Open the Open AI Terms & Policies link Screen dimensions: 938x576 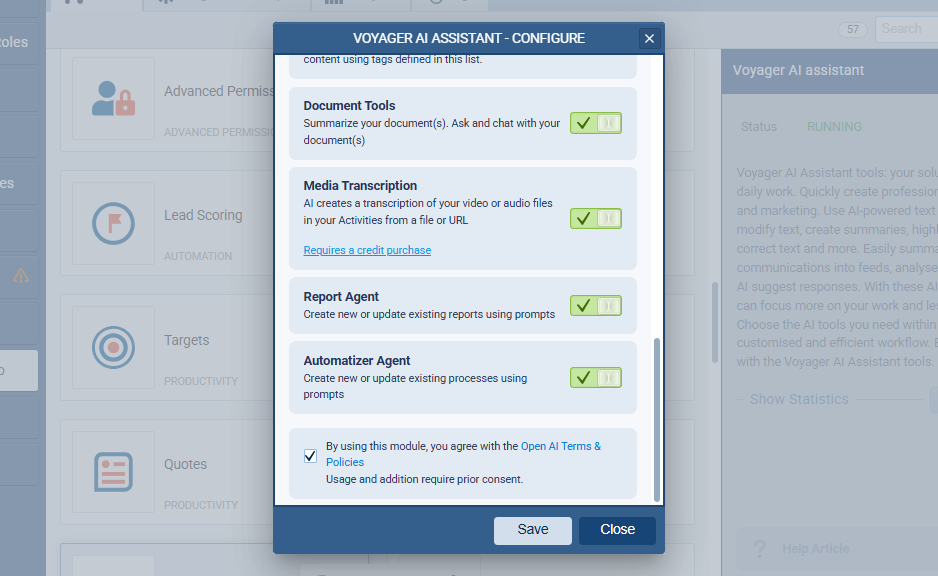561,446
